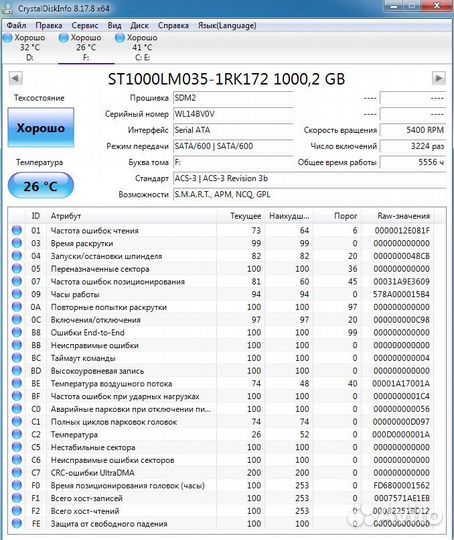Click the blue status orb for disk C: E:
This screenshot has height=540, width=454.
click(x=120, y=38)
